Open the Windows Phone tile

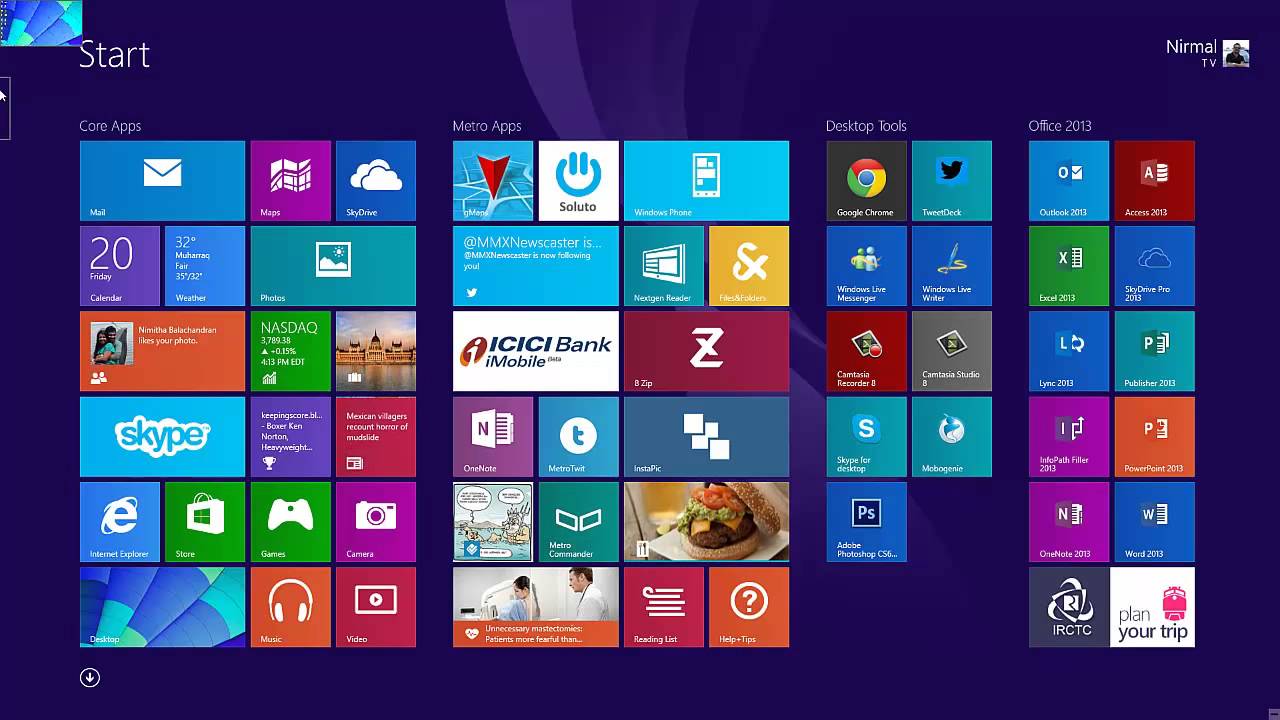pyautogui.click(x=706, y=181)
